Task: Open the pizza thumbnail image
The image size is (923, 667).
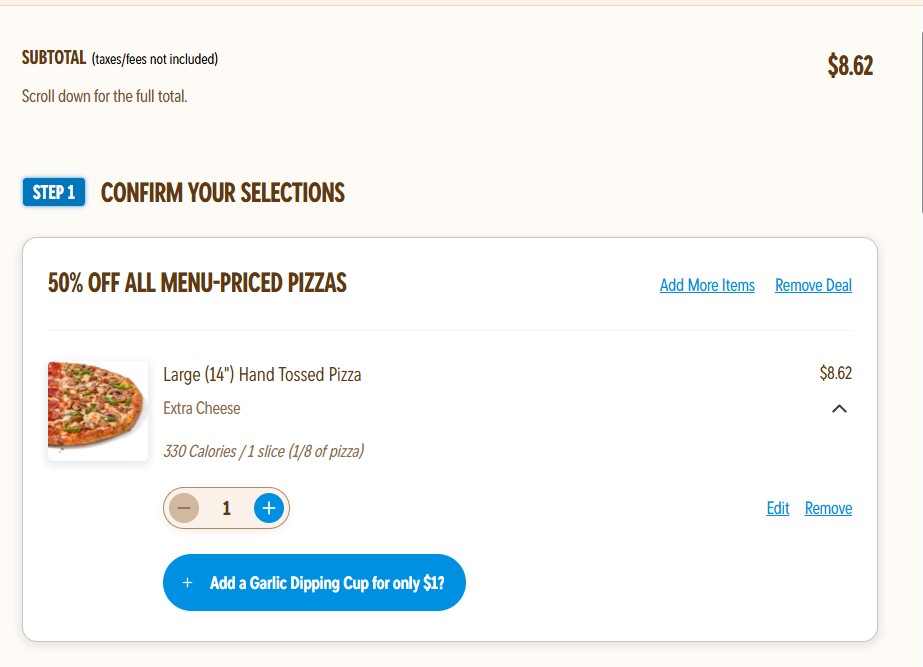Action: 98,410
